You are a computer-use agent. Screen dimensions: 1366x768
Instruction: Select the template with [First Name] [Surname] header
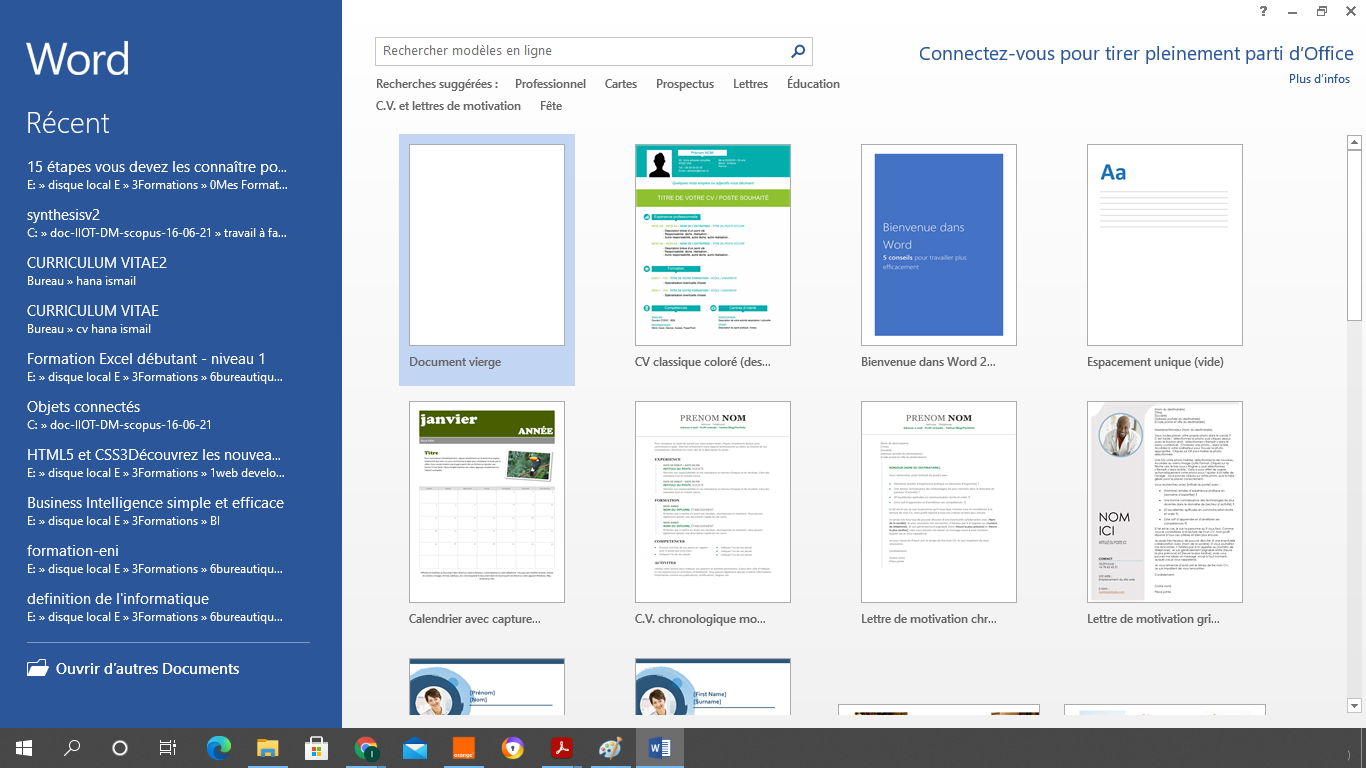click(713, 686)
